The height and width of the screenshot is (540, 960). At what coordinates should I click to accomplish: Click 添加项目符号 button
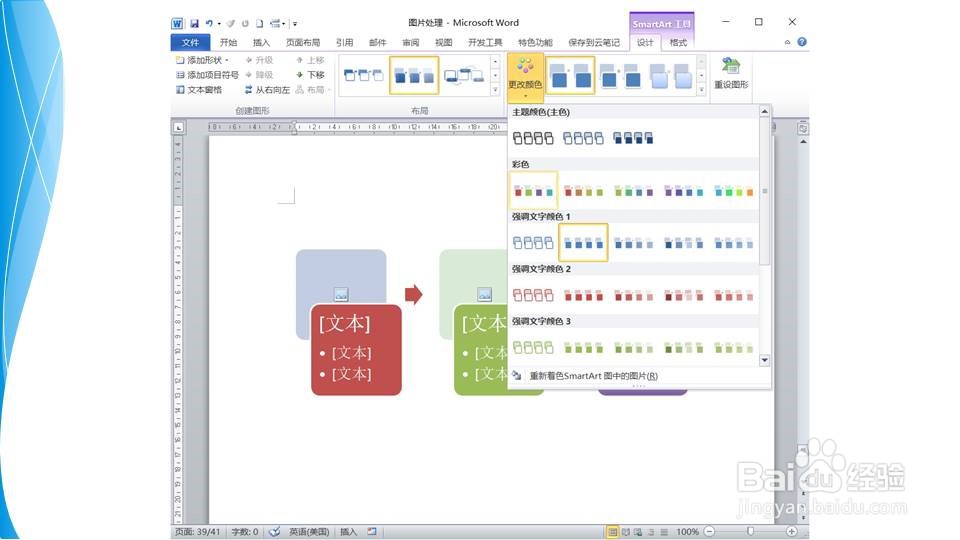pyautogui.click(x=207, y=75)
